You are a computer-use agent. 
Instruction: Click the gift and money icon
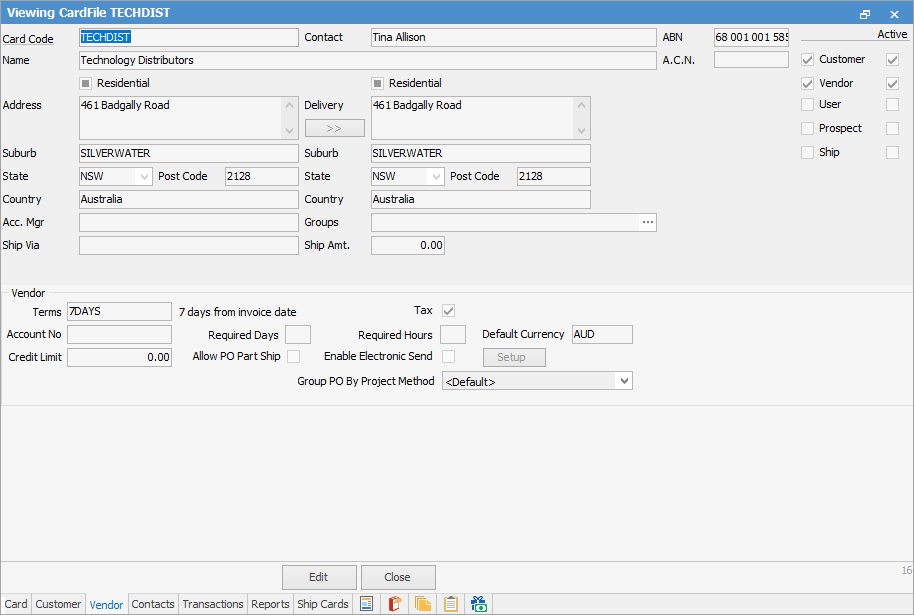coord(479,604)
